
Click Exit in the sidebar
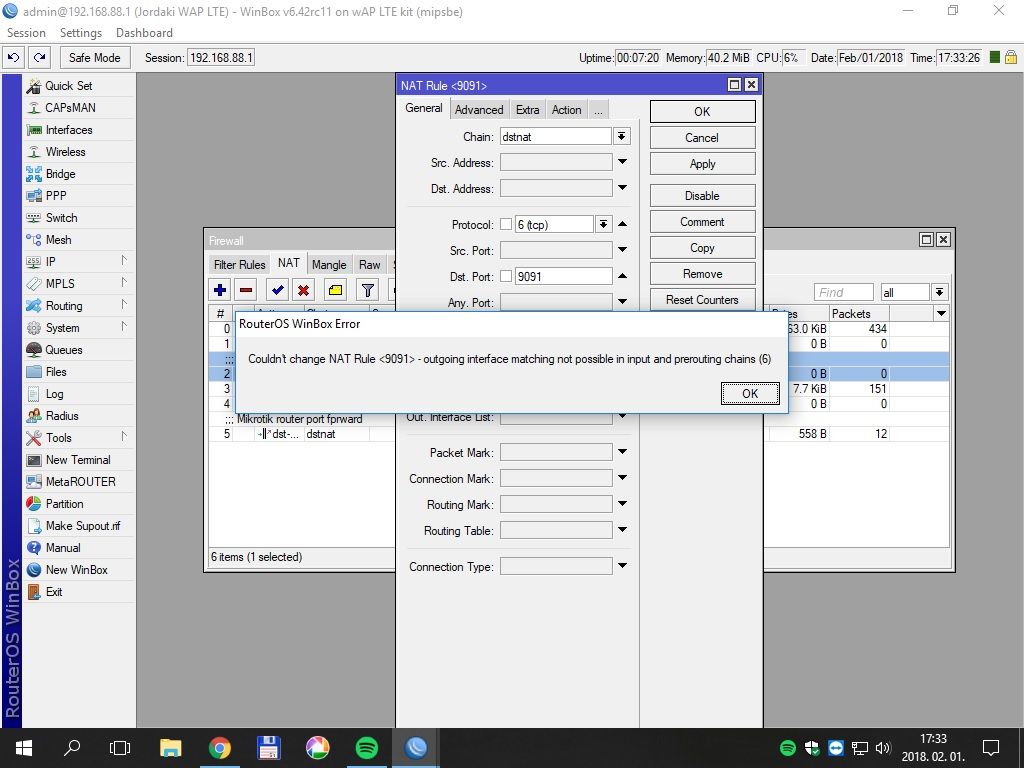(78, 592)
